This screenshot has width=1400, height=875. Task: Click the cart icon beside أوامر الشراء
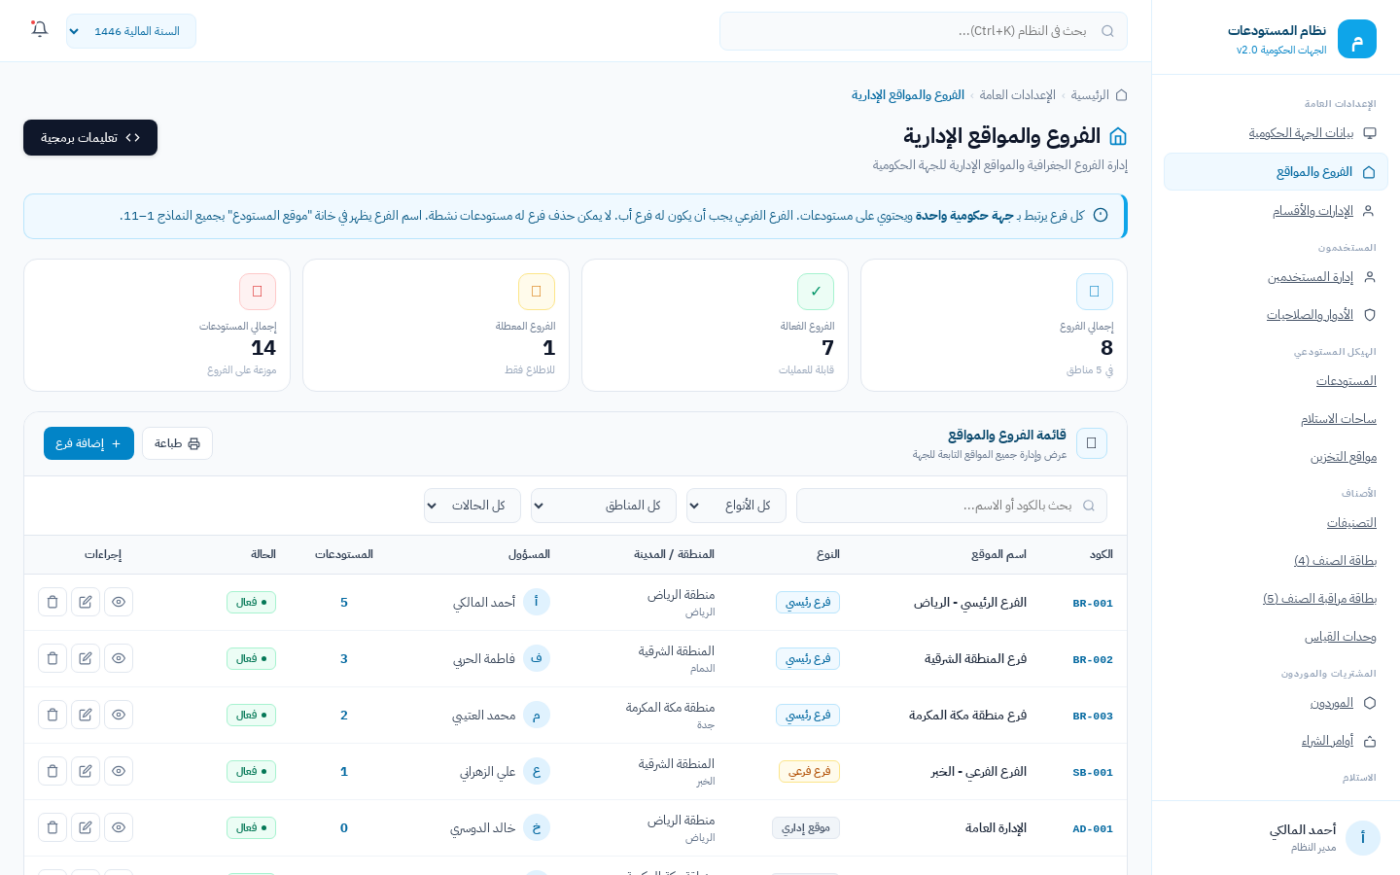(1369, 741)
